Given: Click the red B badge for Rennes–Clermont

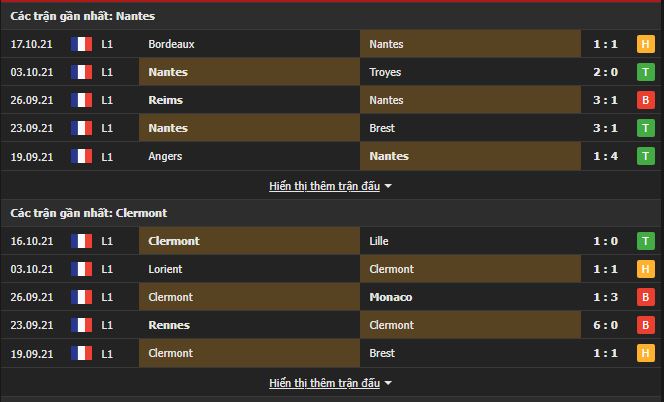Looking at the screenshot, I should click(x=646, y=325).
